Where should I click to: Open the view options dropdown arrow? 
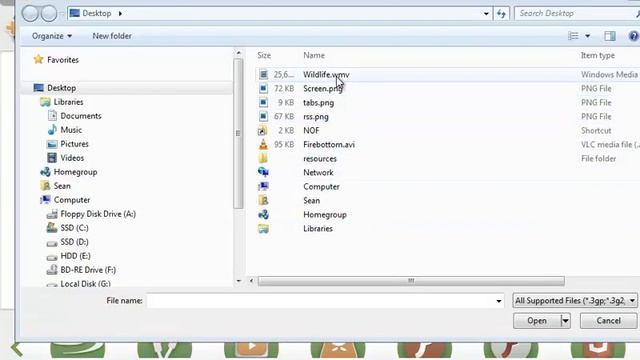tap(587, 36)
